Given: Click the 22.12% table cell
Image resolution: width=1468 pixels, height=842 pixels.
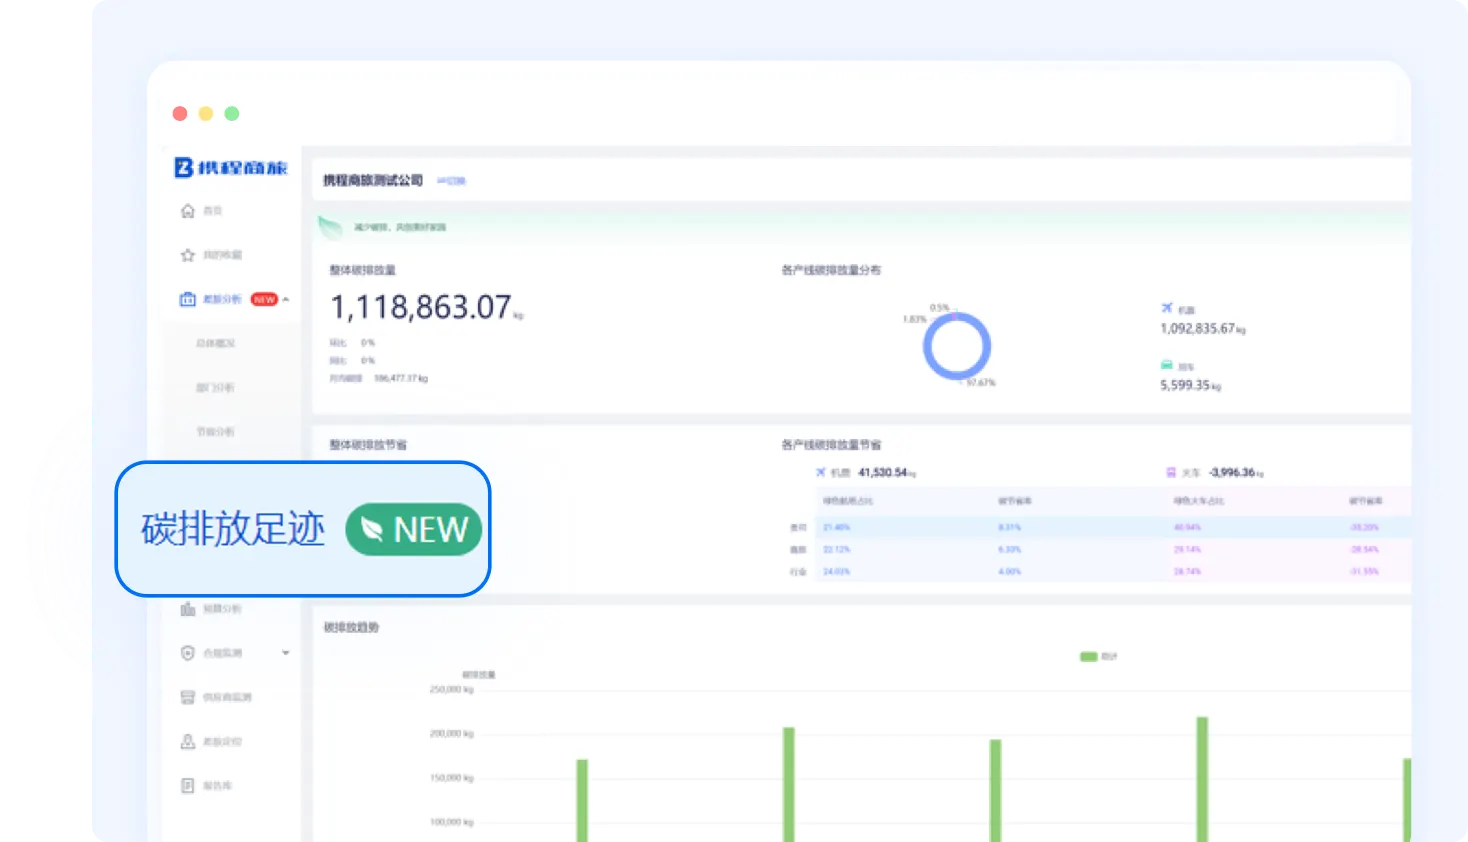Looking at the screenshot, I should pyautogui.click(x=836, y=549).
